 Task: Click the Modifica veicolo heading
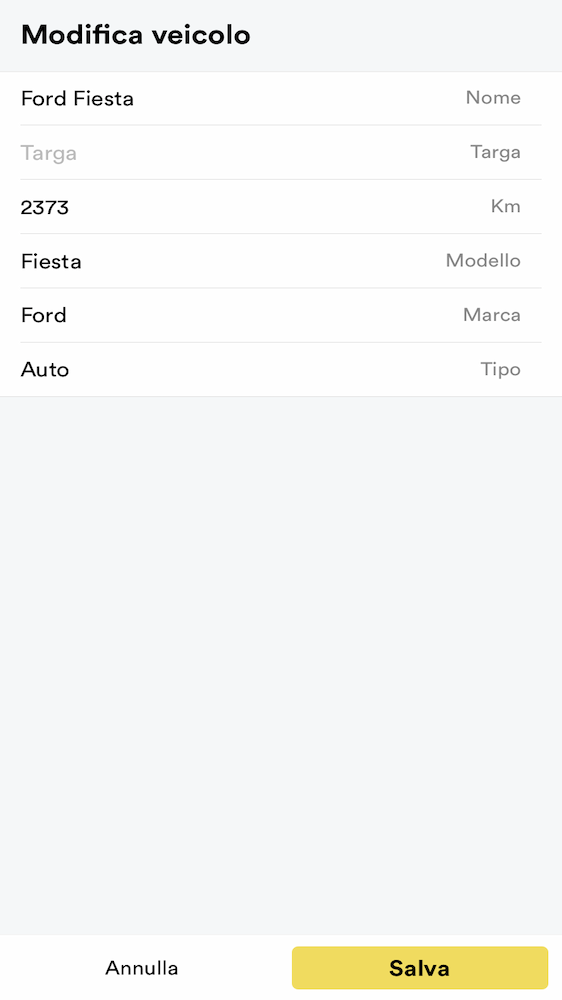click(x=136, y=34)
